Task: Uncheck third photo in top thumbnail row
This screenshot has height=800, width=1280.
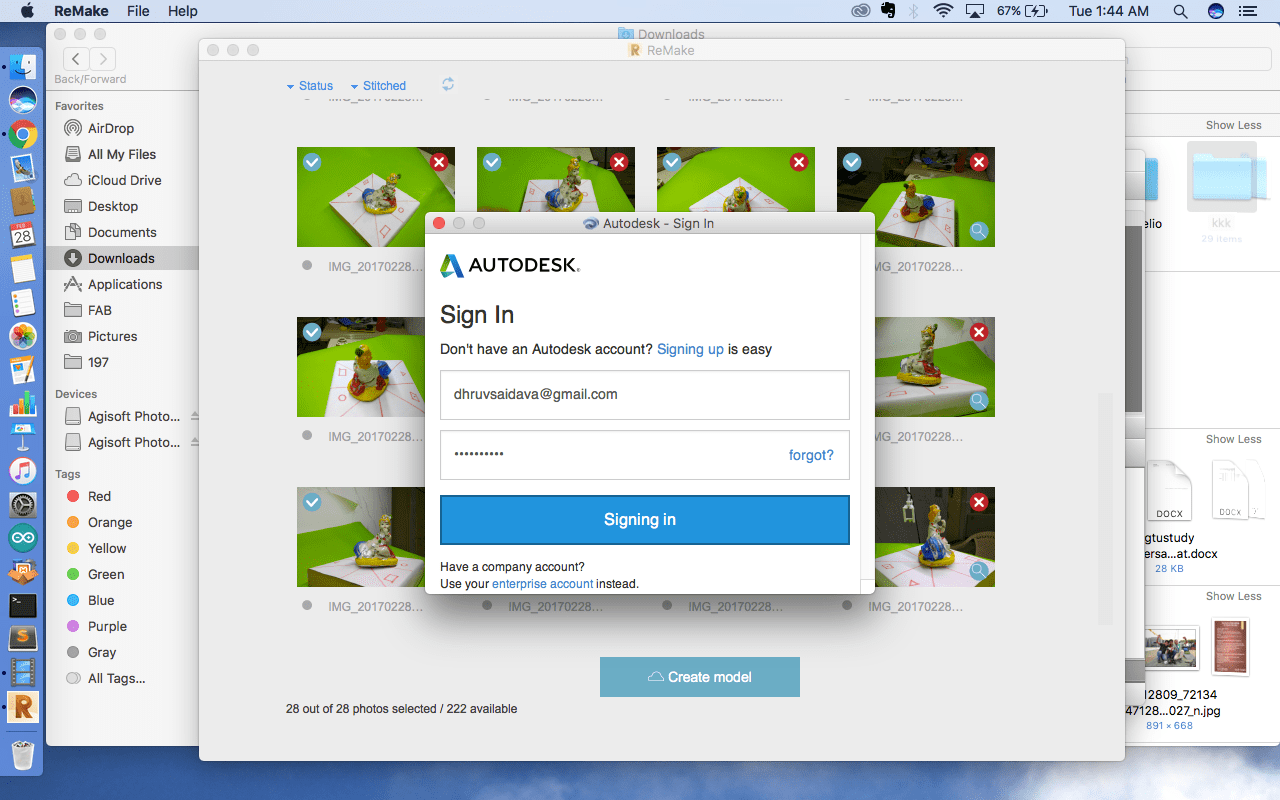Action: pyautogui.click(x=672, y=162)
